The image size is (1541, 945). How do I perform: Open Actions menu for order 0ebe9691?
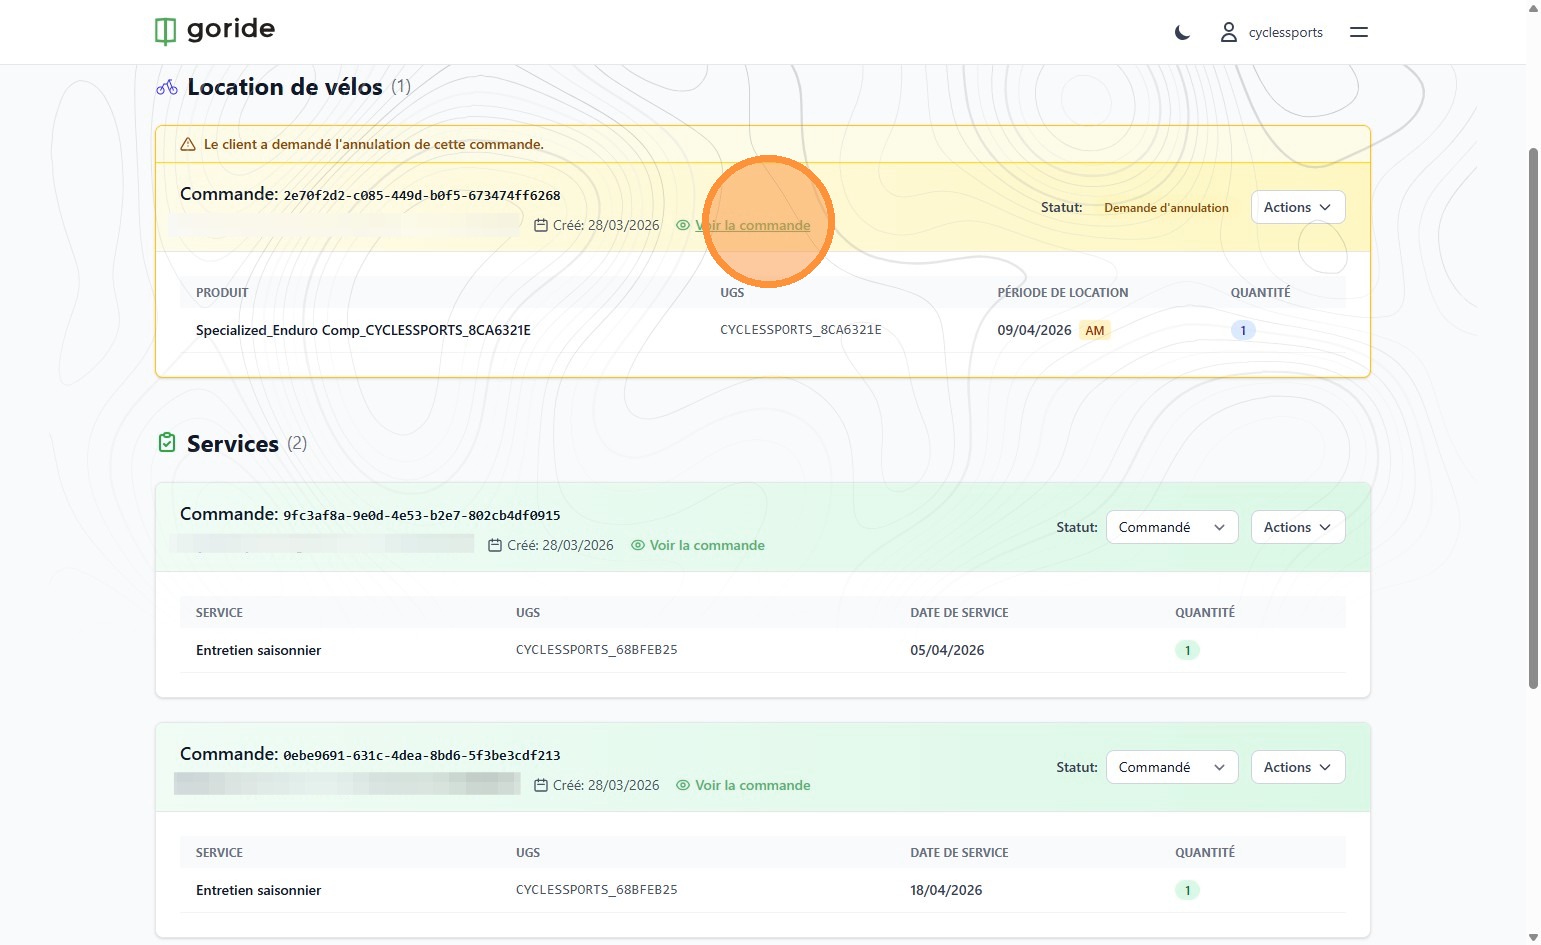[x=1297, y=767]
